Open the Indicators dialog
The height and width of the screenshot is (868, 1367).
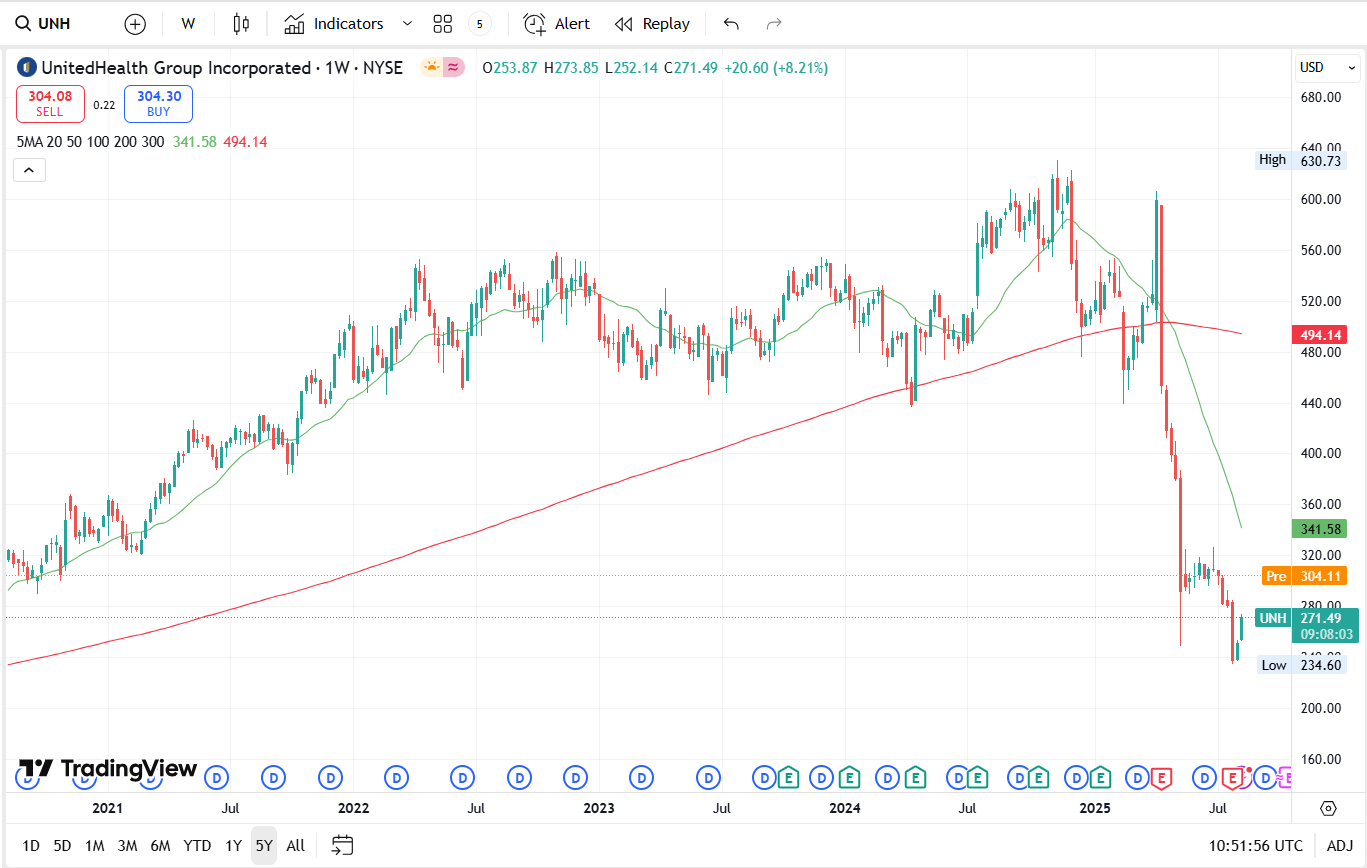[x=334, y=24]
